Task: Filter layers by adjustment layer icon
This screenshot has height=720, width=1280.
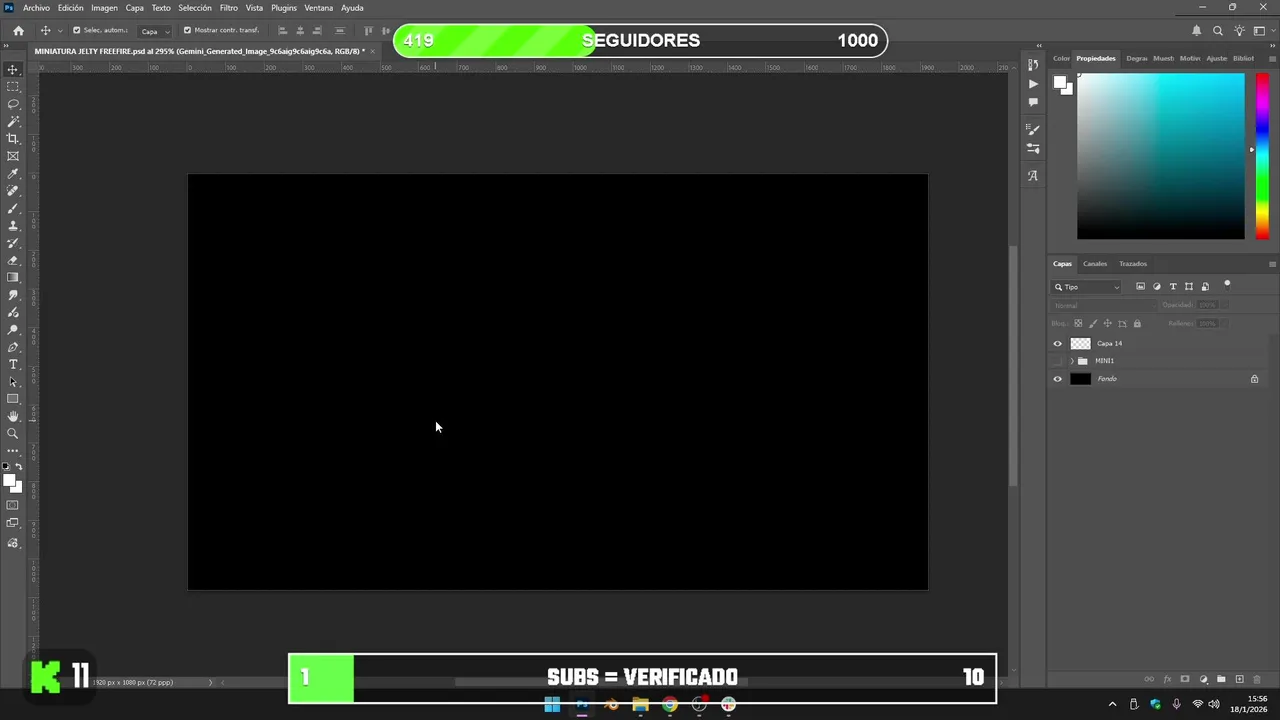Action: (x=1157, y=287)
